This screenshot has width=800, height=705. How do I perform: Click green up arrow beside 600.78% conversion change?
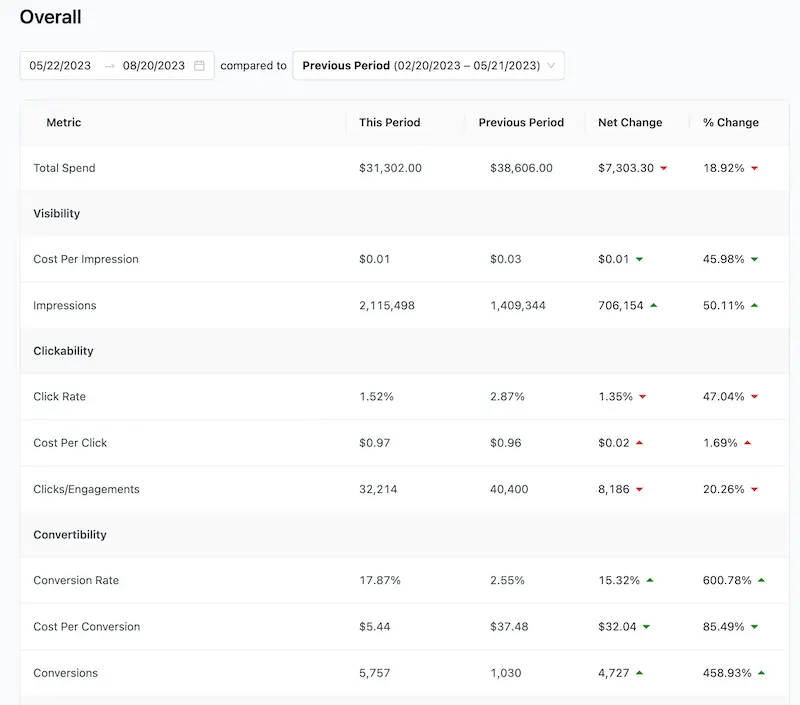(x=761, y=580)
